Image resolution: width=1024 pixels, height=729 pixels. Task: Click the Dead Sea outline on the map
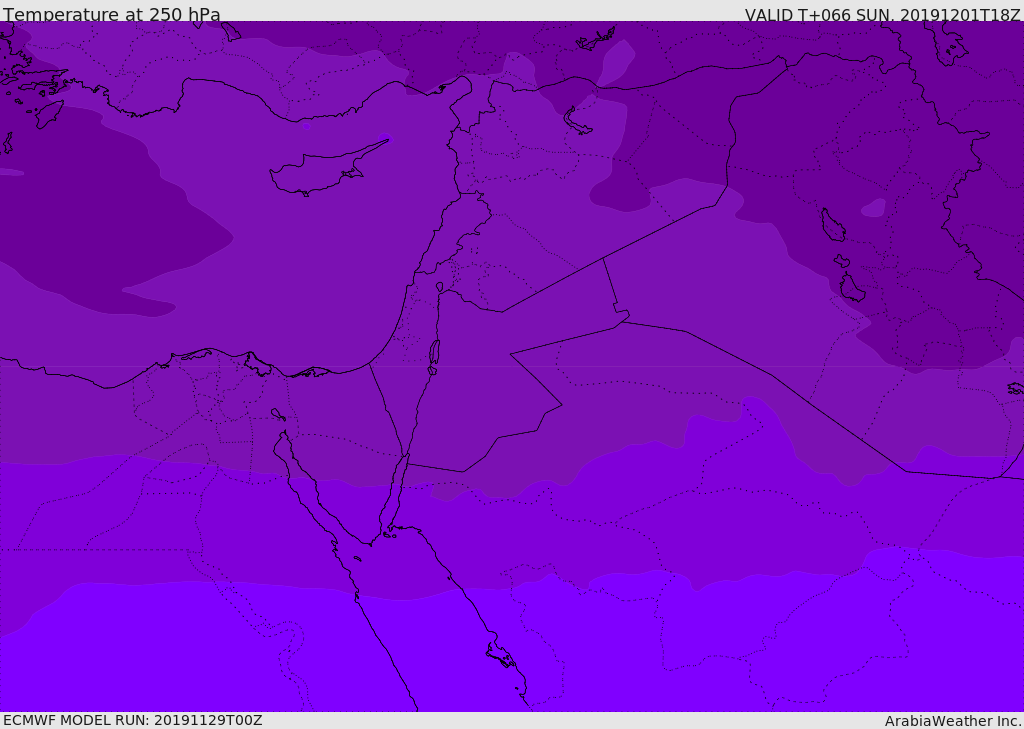click(x=434, y=353)
